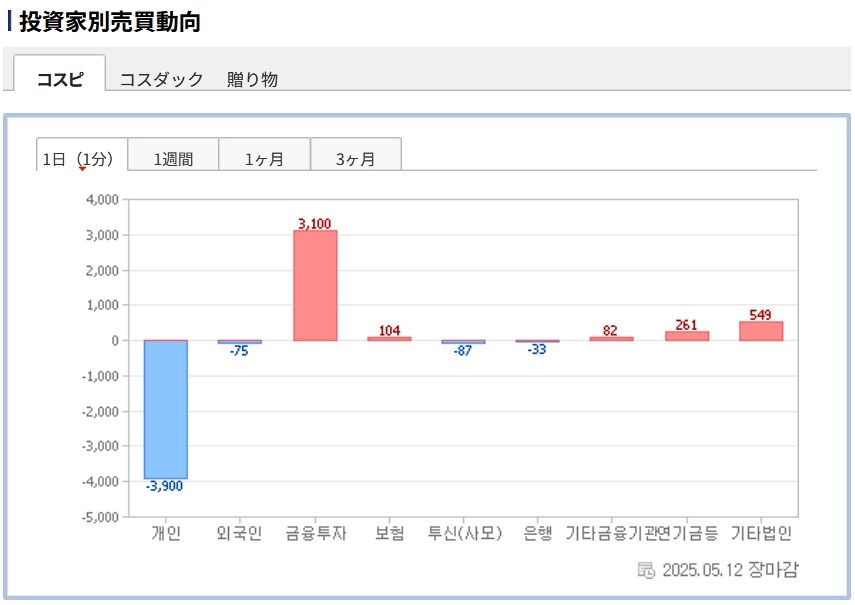The width and height of the screenshot is (855, 605).
Task: Click the 은행 bar labeled -33
Action: click(x=538, y=342)
